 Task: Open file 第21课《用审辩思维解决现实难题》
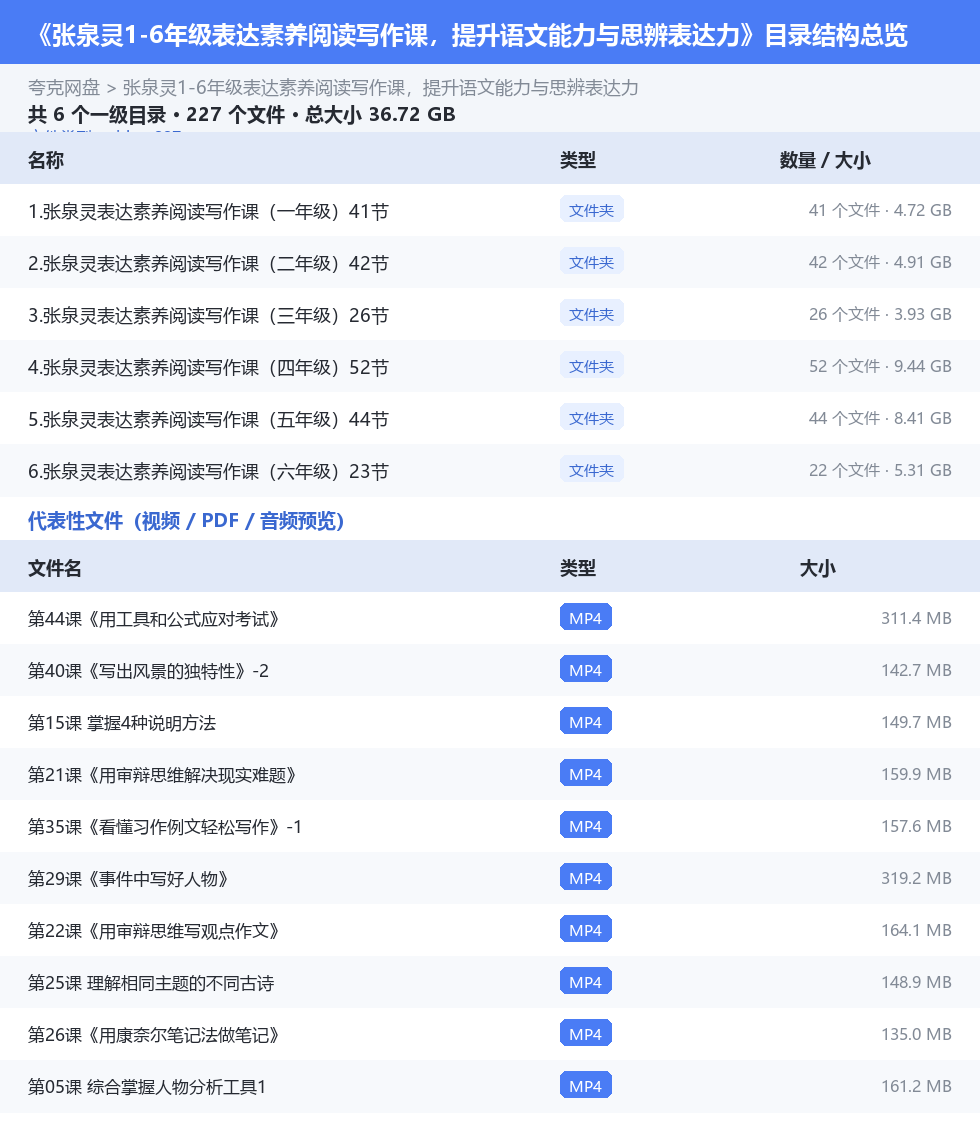coord(163,775)
